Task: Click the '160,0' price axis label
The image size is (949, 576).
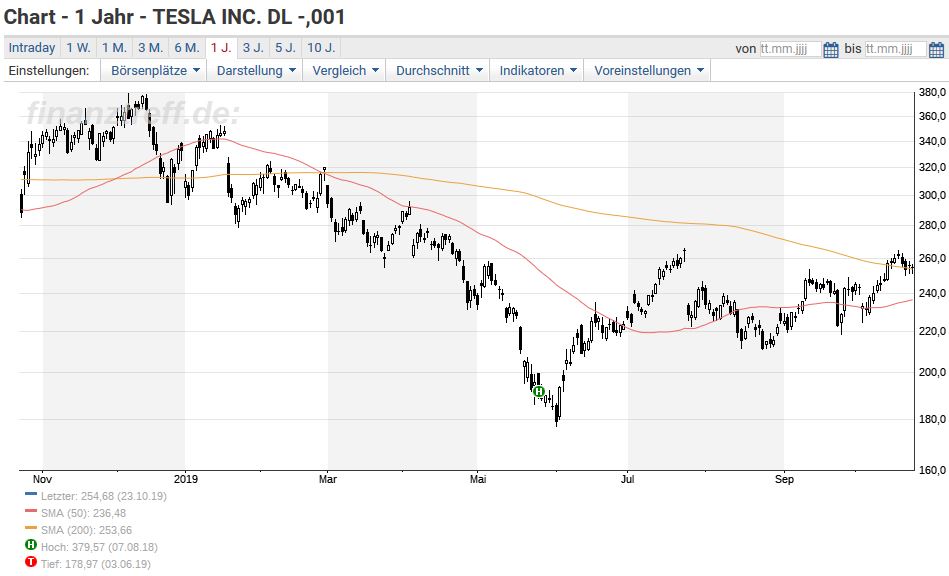Action: click(x=932, y=470)
